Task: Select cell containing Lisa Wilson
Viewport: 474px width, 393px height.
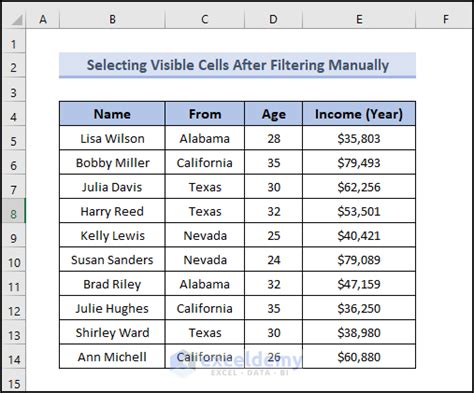Action: [112, 138]
